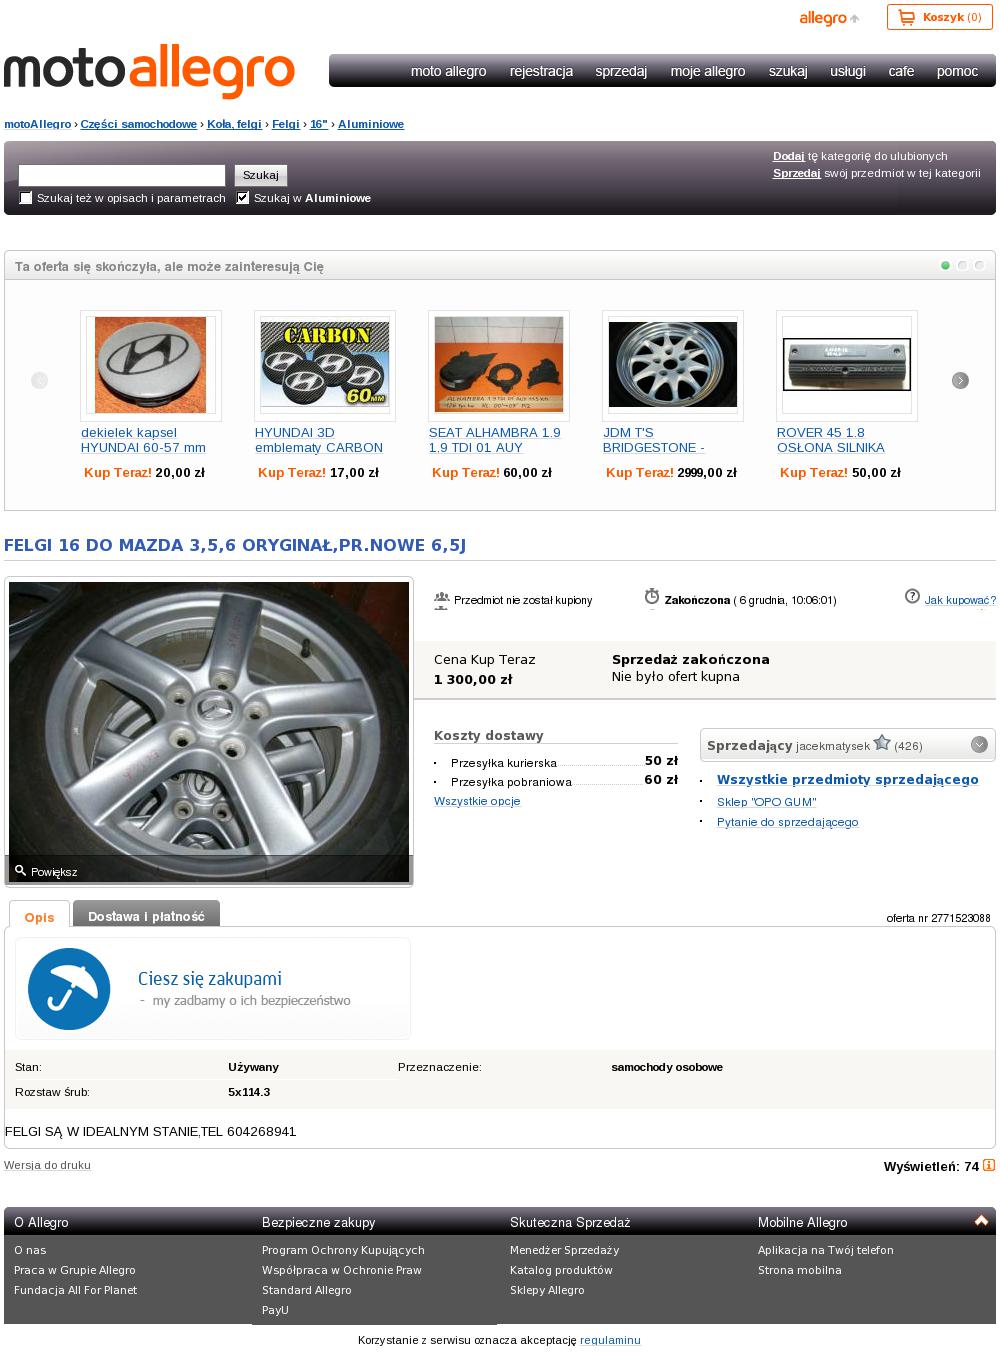Click 'Wszystkie przedmioty sprzedającego' link
Screen dimensions: 1000x1360
tap(848, 779)
